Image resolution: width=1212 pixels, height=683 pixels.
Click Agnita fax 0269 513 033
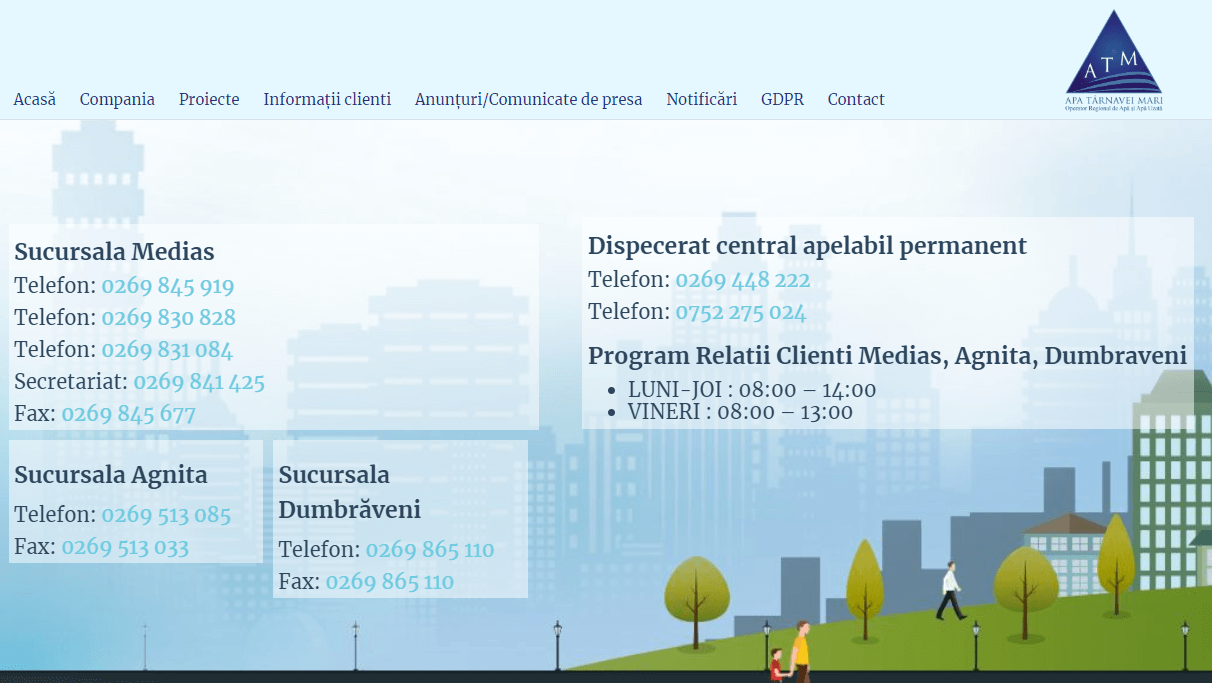125,547
